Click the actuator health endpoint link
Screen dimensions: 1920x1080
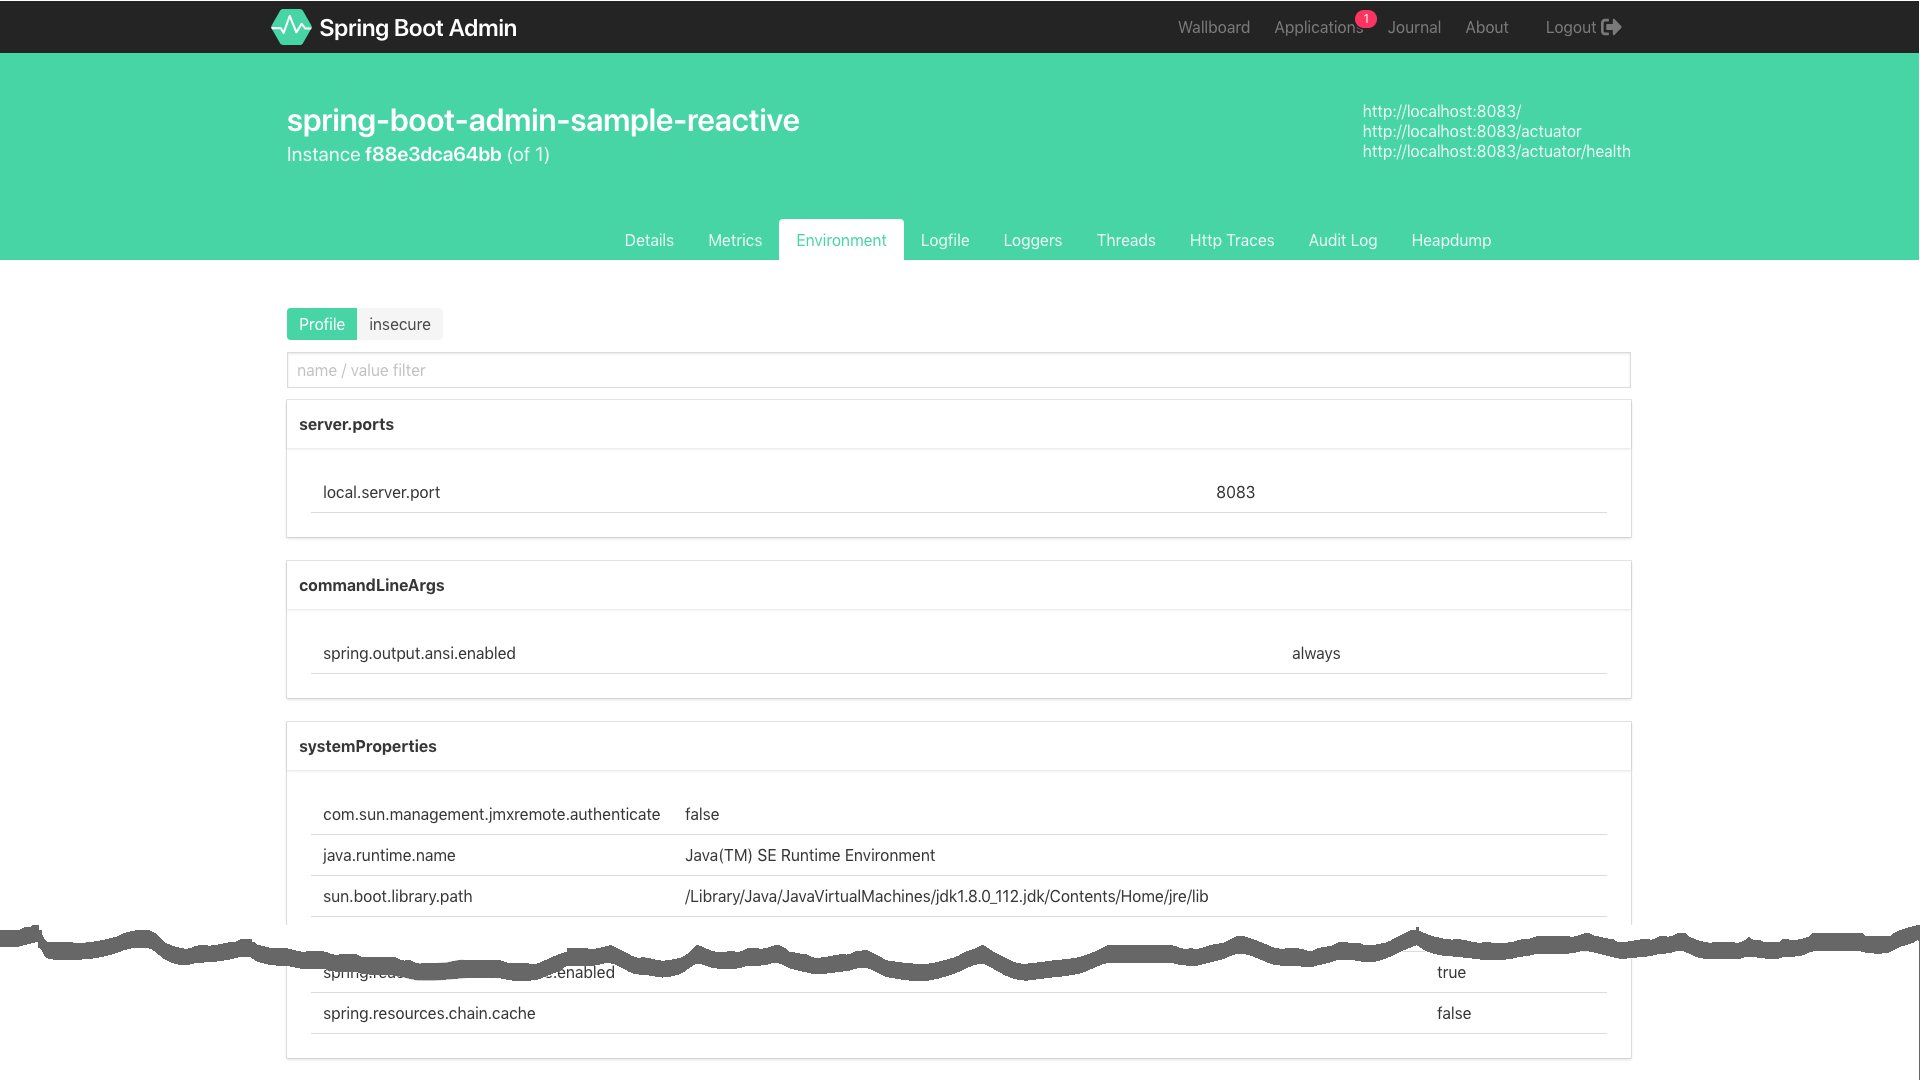click(1495, 150)
